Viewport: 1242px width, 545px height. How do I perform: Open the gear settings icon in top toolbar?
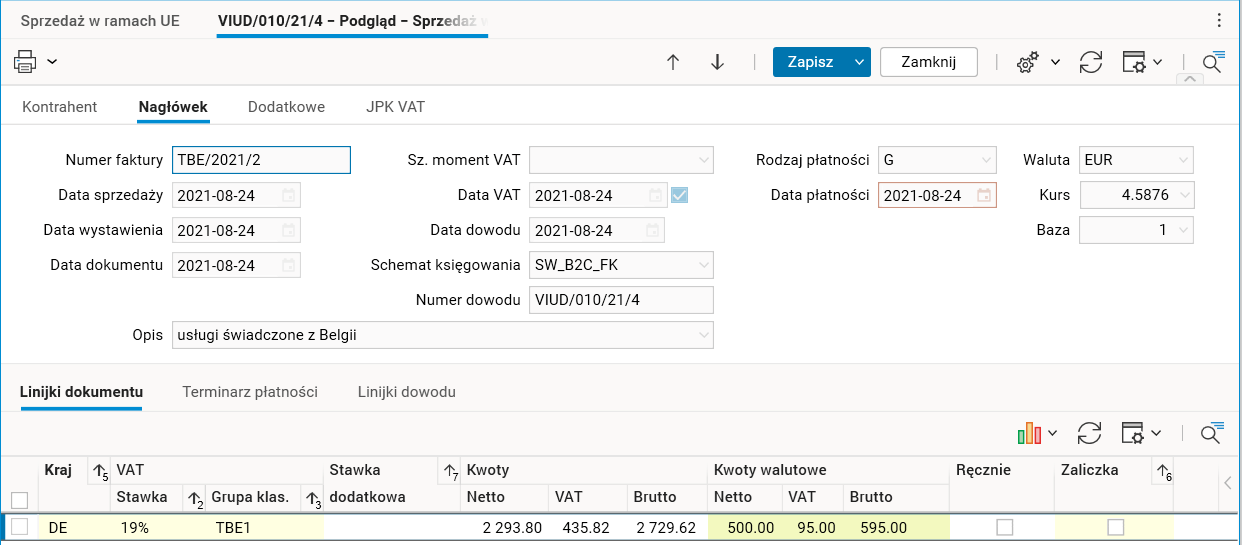[1027, 63]
